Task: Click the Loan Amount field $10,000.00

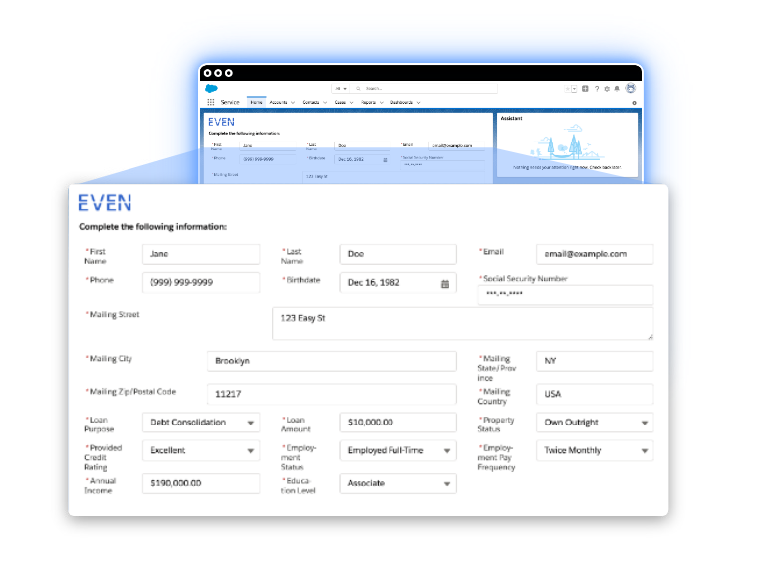Action: [398, 423]
